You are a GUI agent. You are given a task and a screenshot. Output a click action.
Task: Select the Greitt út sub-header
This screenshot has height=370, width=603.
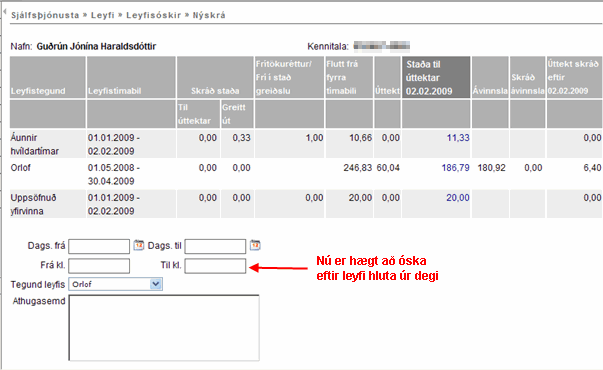(x=237, y=114)
